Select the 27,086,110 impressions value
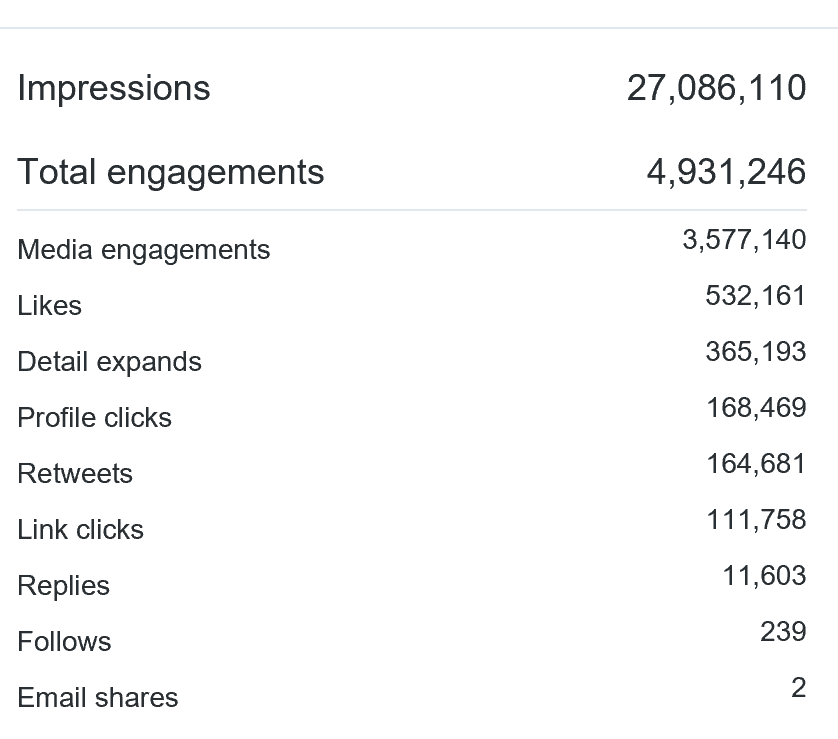Image resolution: width=838 pixels, height=739 pixels. (716, 88)
